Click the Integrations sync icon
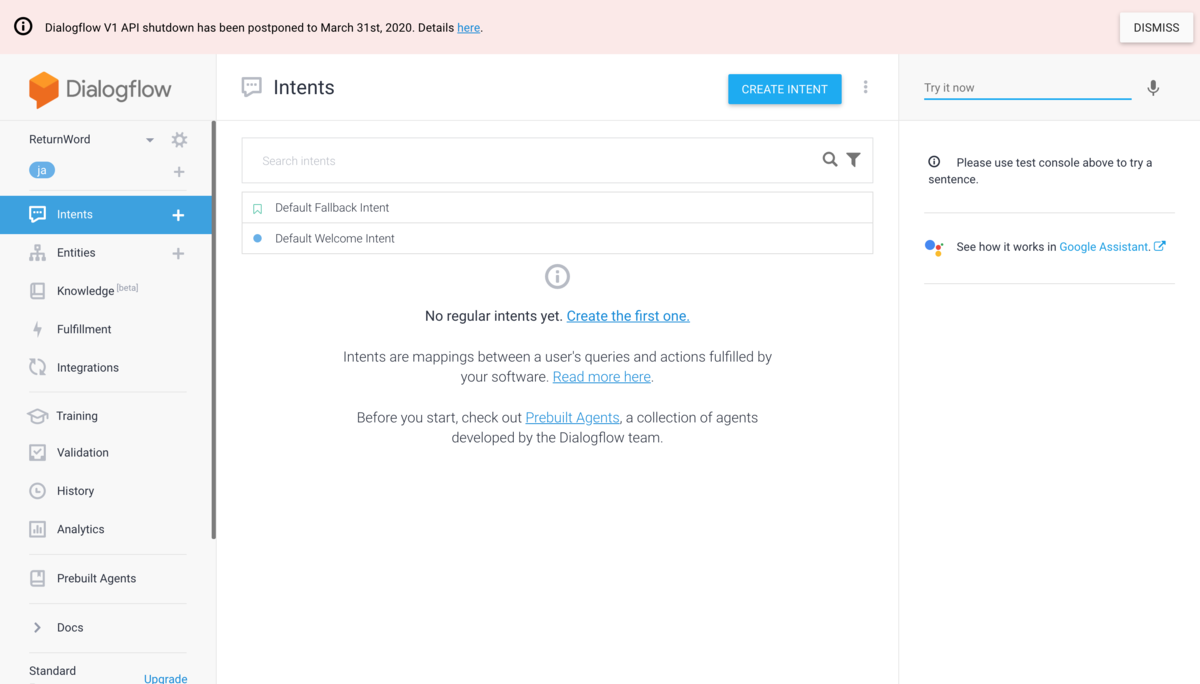 (x=37, y=367)
